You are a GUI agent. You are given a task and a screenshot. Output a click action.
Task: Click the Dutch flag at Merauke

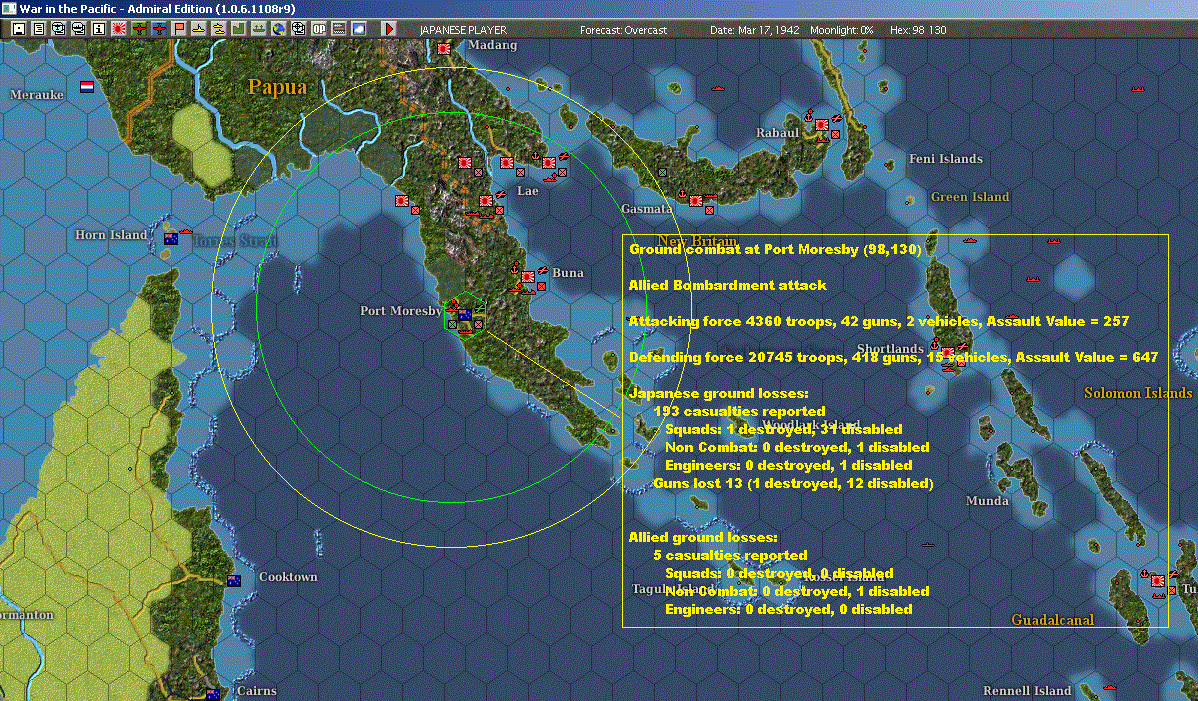[x=87, y=86]
